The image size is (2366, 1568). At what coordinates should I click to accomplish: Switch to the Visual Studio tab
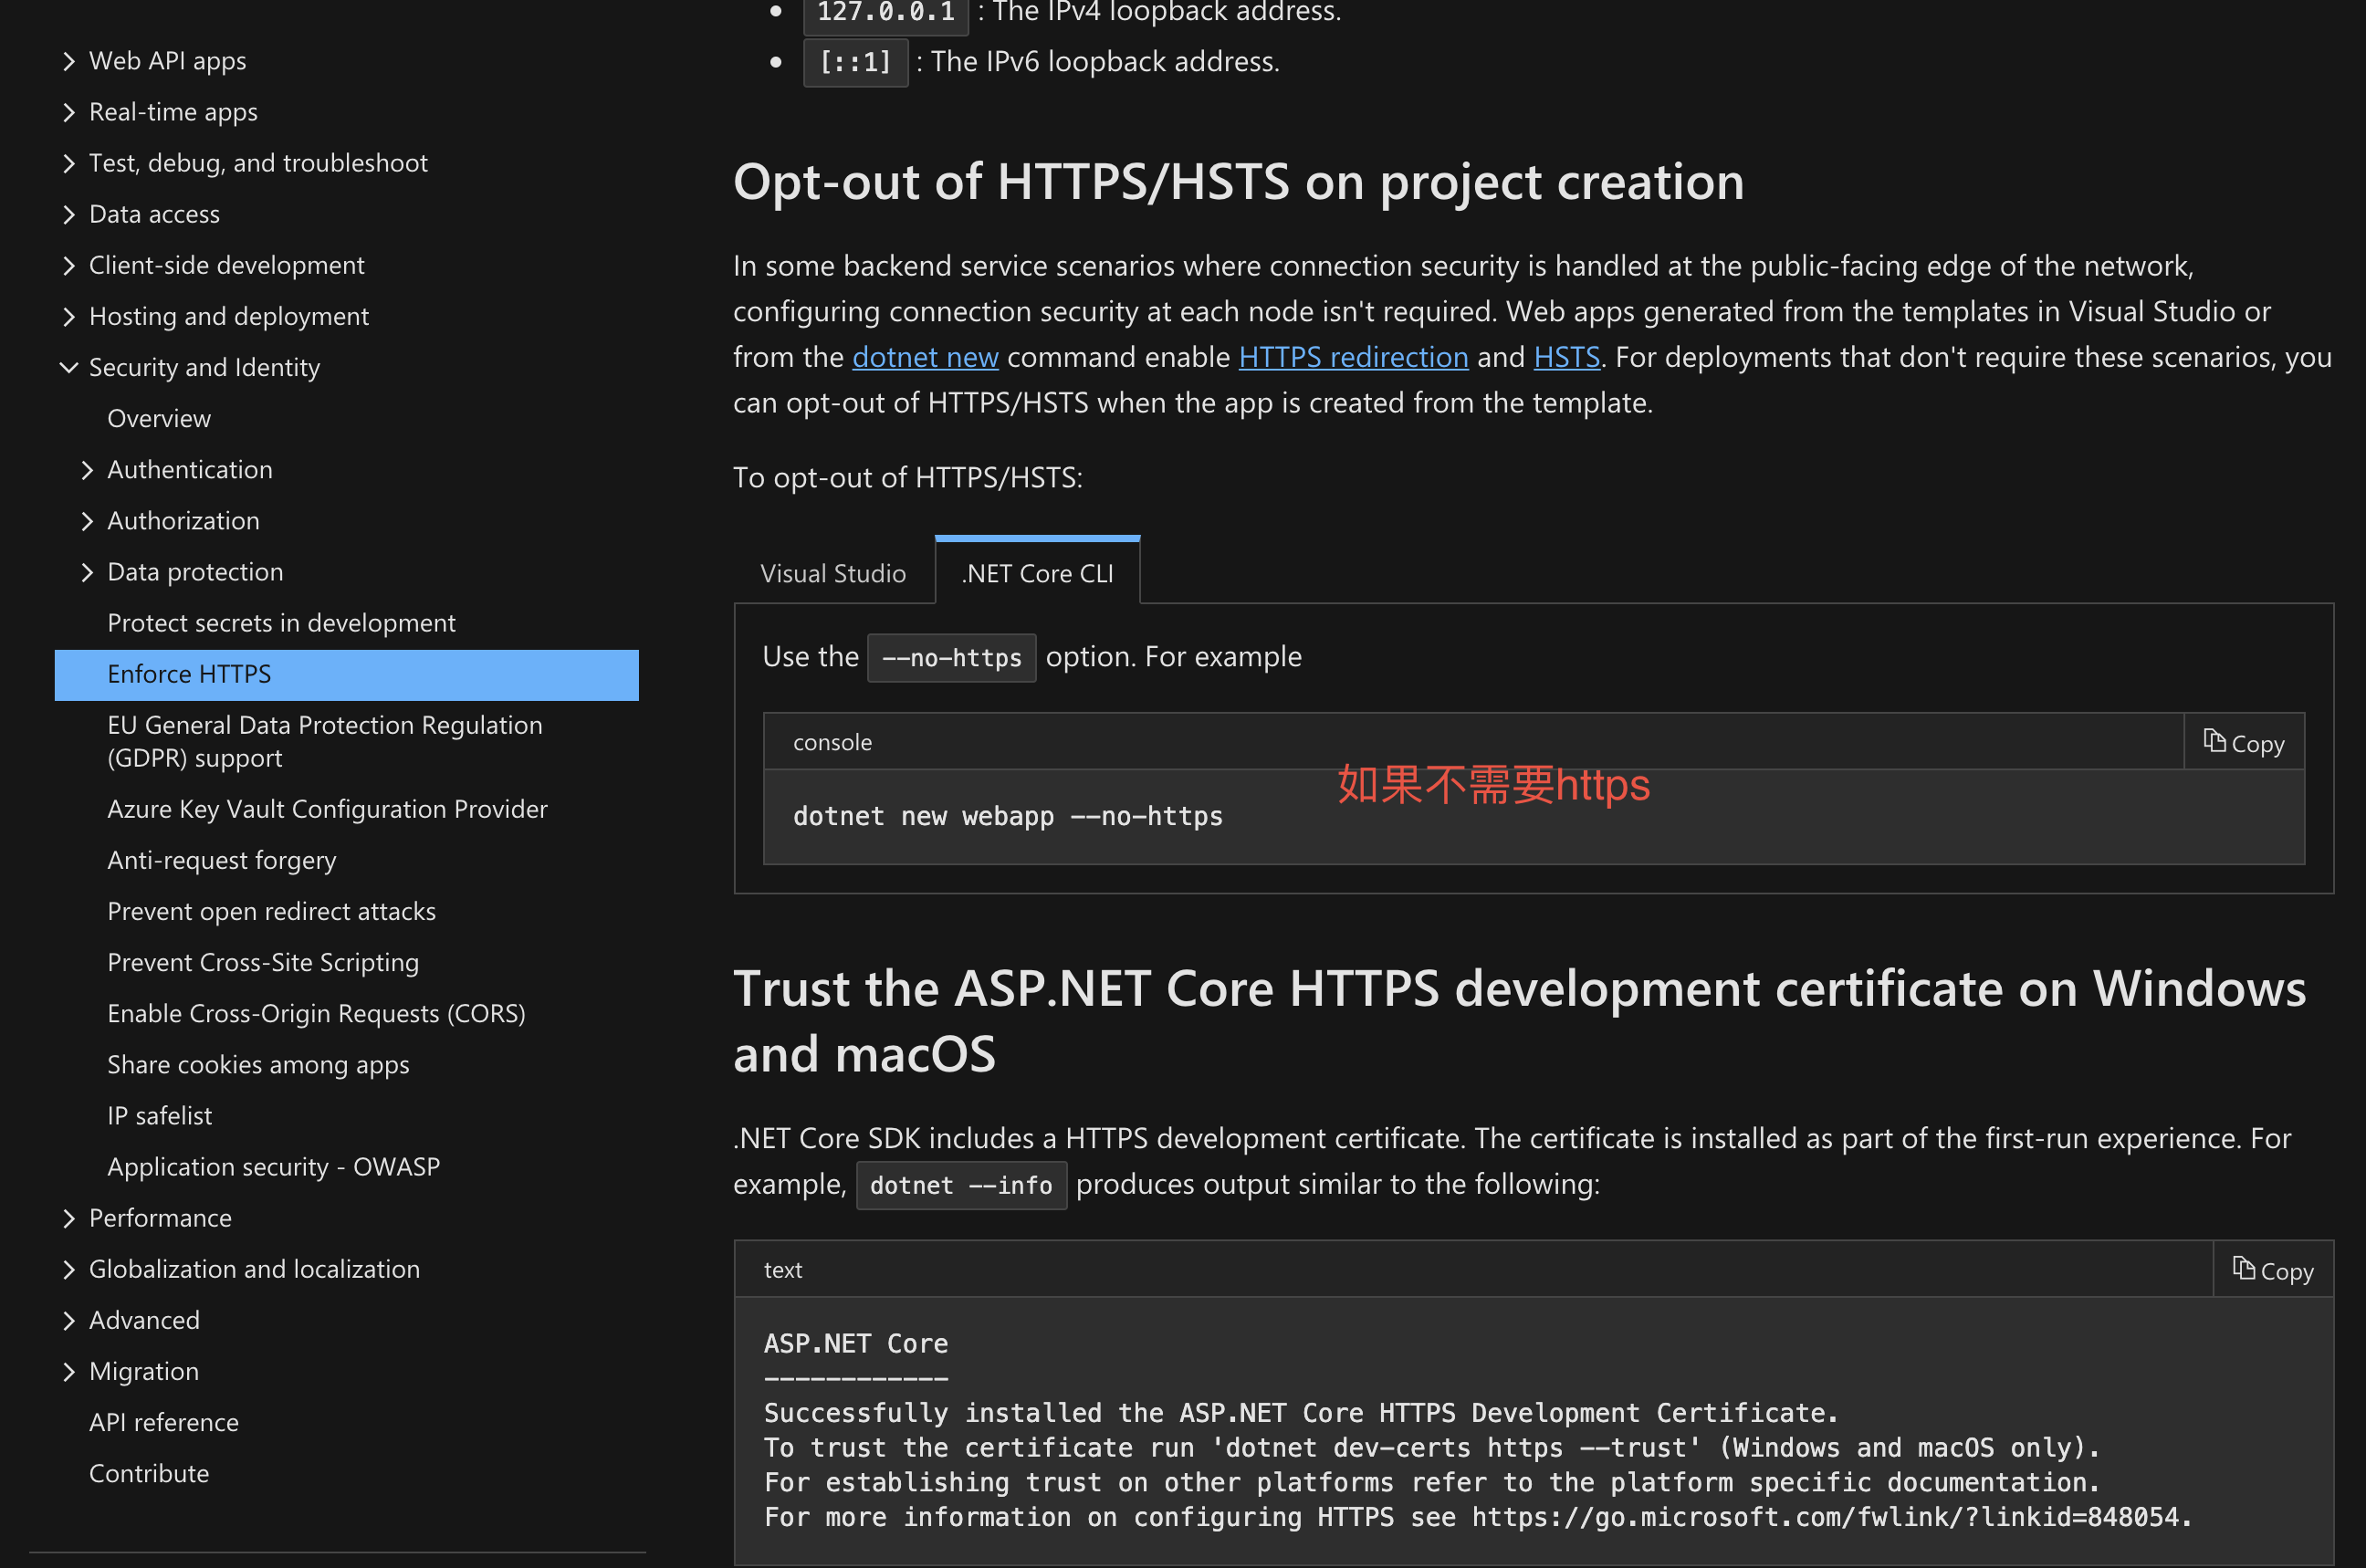[832, 573]
